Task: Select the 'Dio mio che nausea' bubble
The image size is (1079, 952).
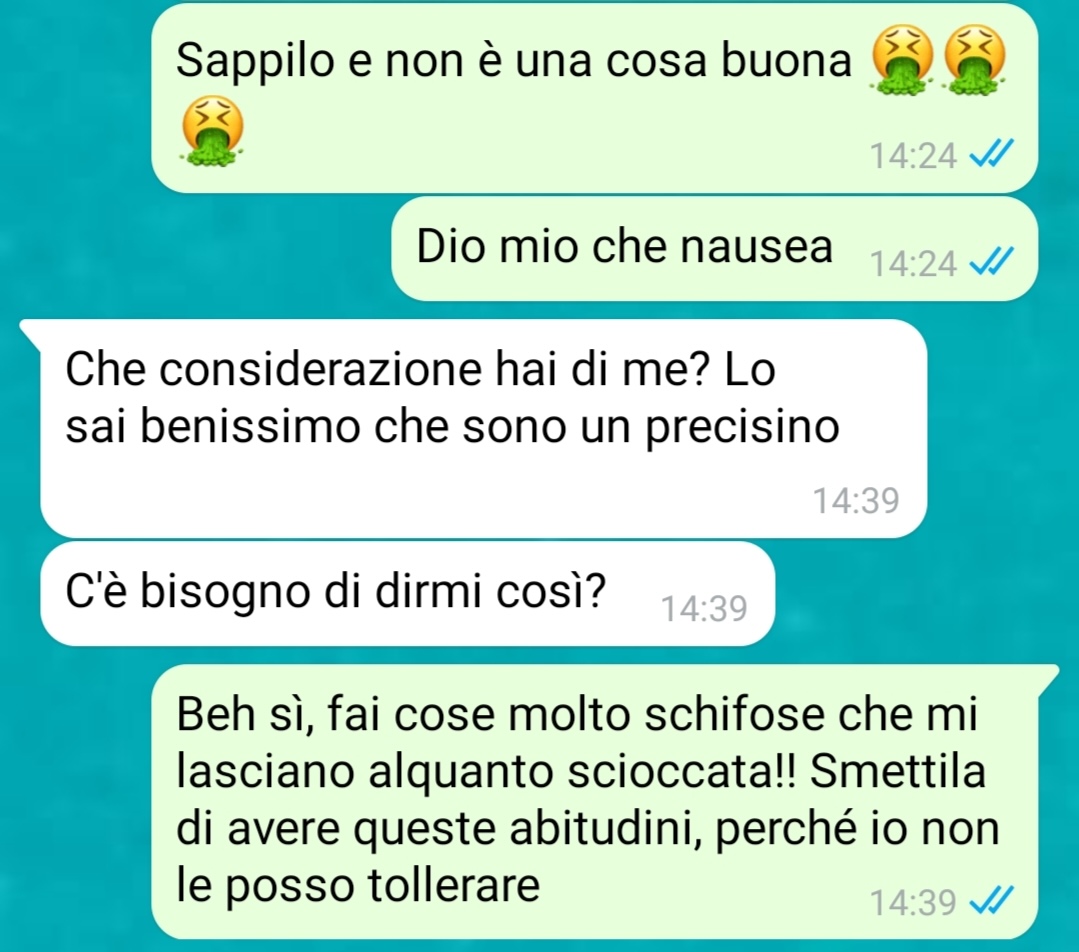Action: click(x=714, y=248)
